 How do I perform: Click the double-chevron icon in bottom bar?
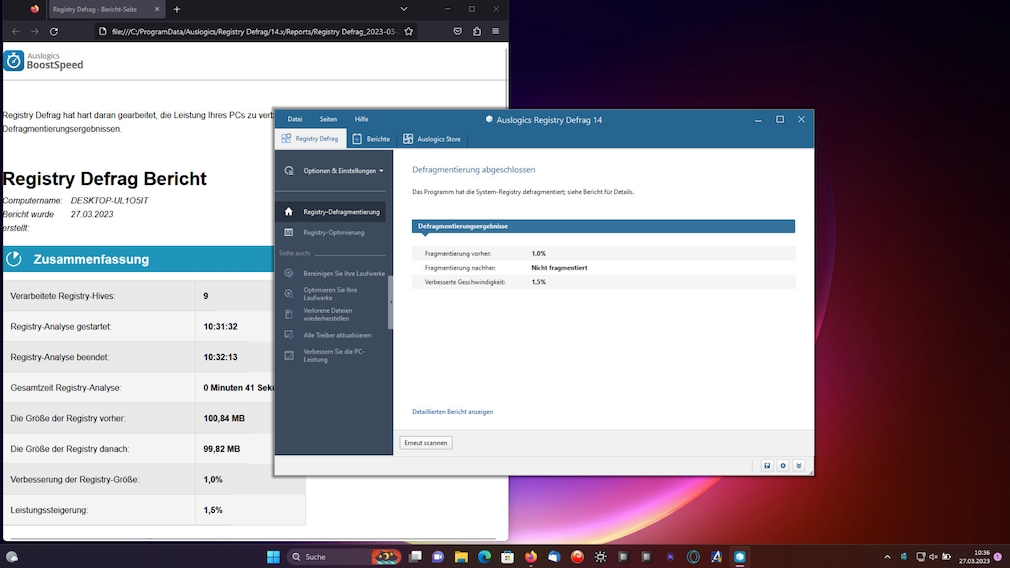point(799,466)
